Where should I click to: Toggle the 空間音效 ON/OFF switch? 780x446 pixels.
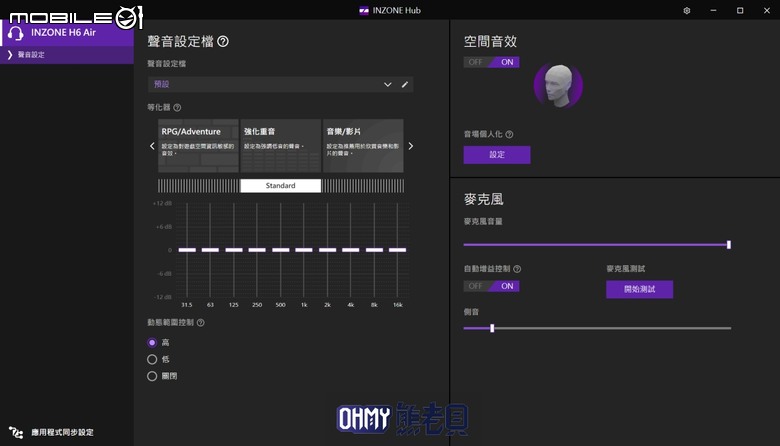coord(491,62)
